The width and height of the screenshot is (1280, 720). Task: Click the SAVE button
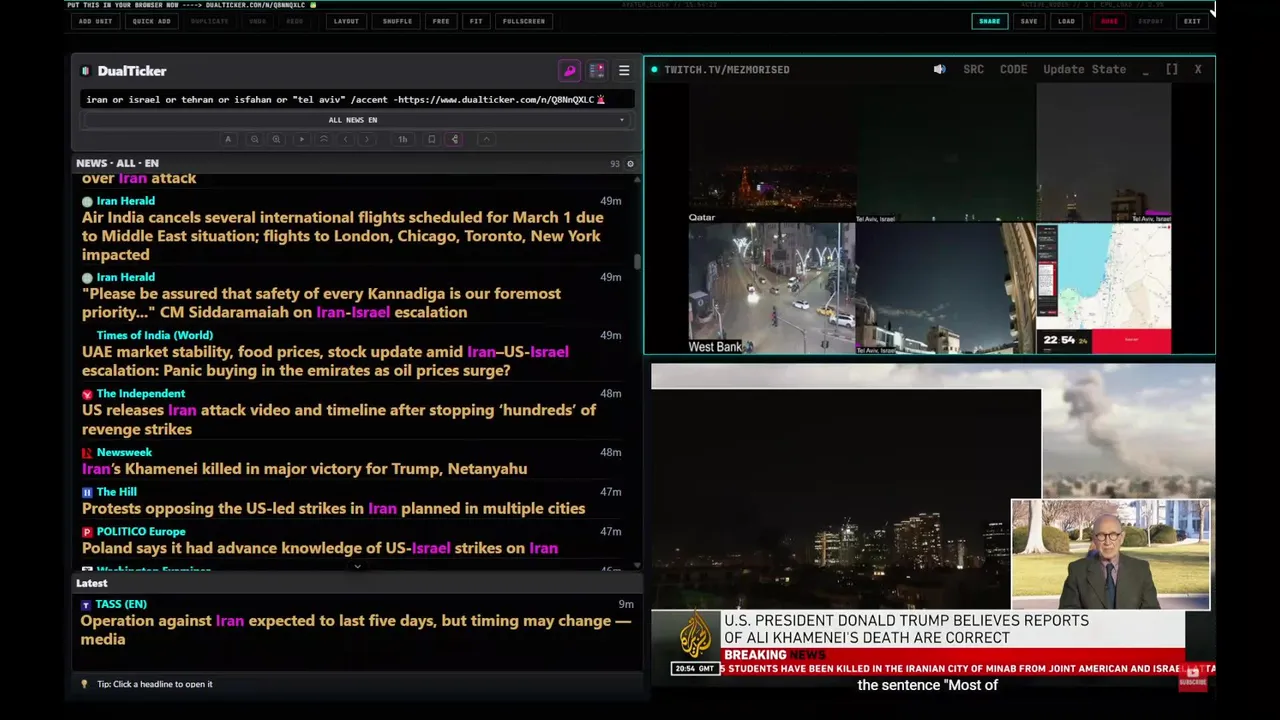point(1029,21)
